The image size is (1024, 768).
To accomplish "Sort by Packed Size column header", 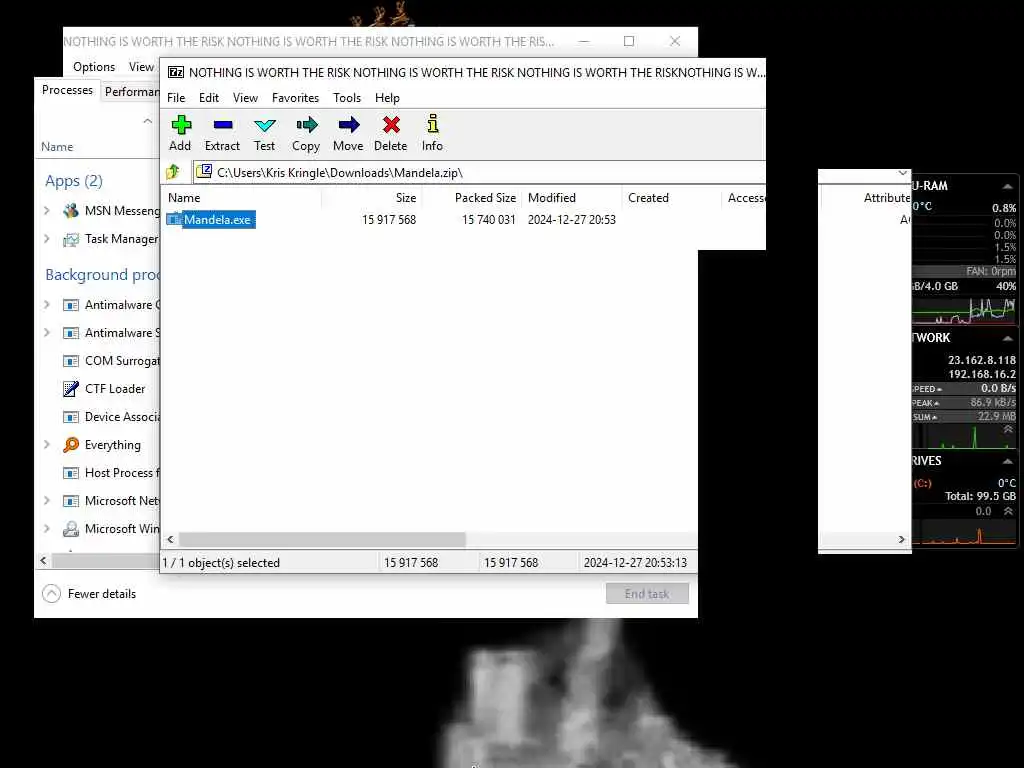I will click(472, 198).
